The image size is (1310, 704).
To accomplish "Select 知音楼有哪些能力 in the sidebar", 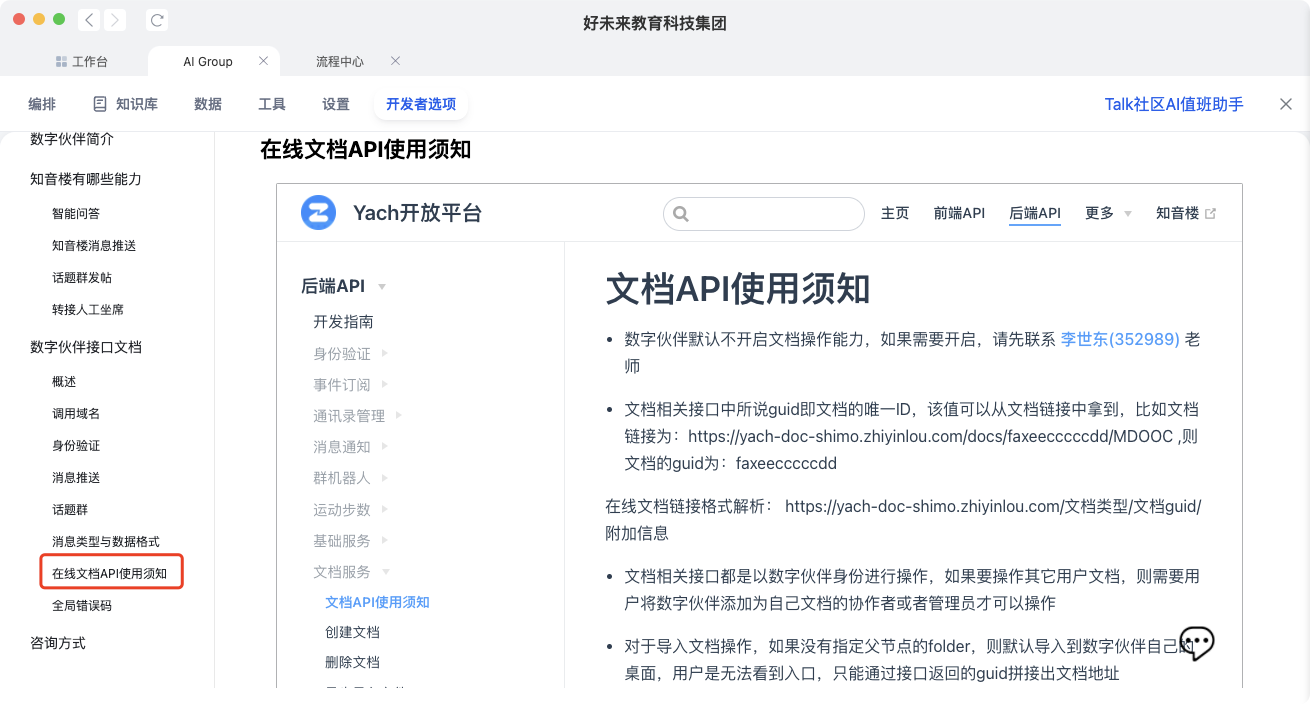I will [86, 179].
